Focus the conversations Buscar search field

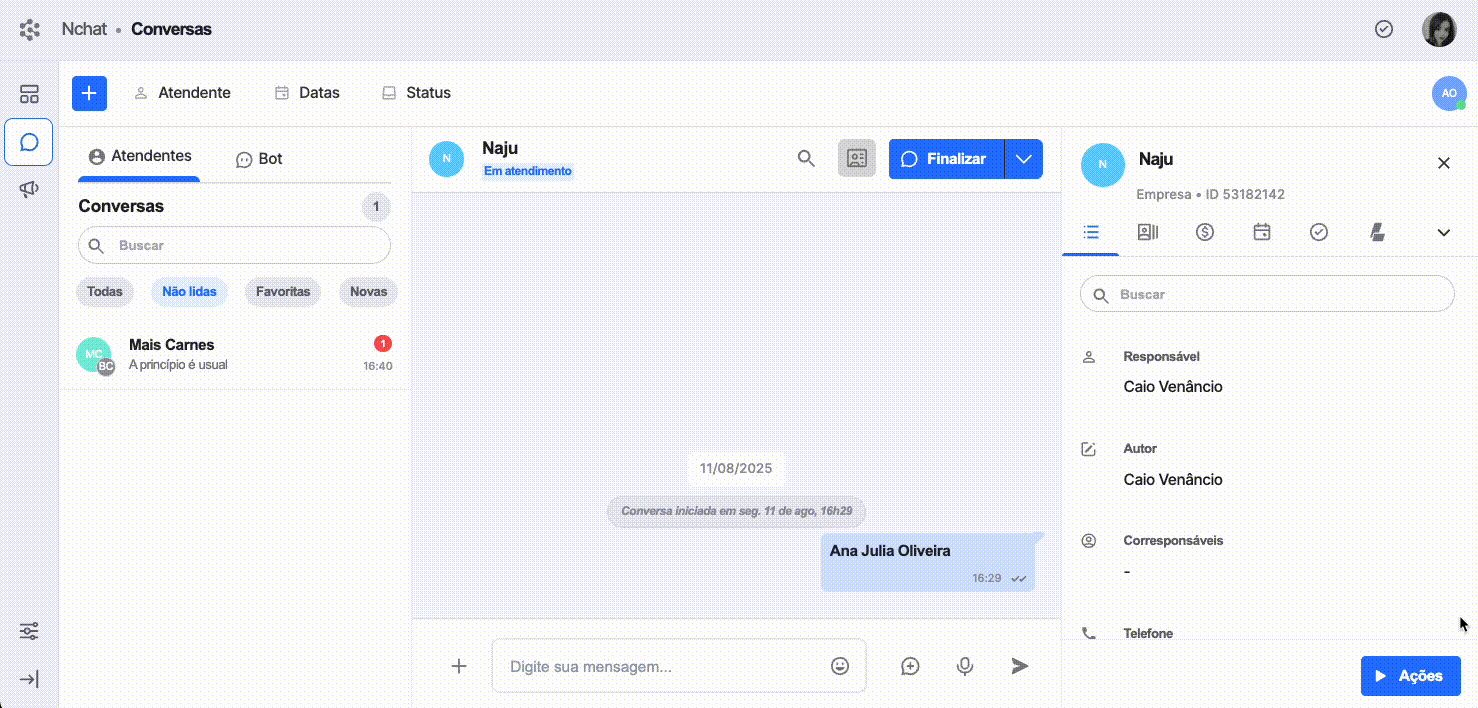tap(234, 245)
